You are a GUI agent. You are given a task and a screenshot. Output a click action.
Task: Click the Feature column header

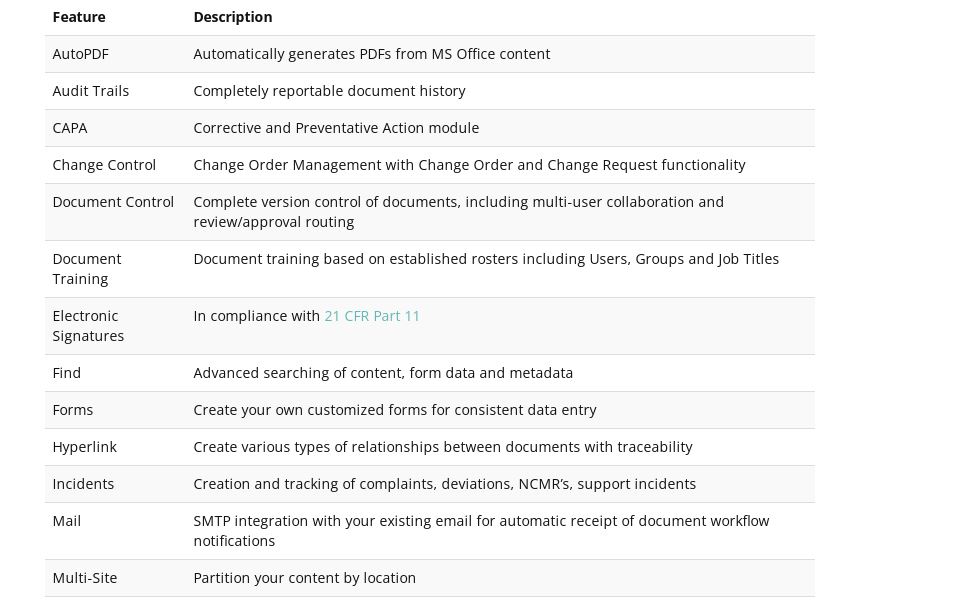click(x=79, y=17)
